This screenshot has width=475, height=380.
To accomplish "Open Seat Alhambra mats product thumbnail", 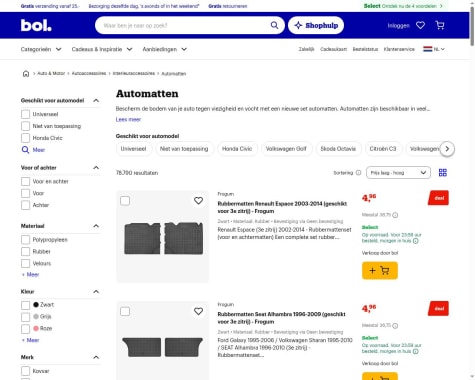I will [163, 341].
